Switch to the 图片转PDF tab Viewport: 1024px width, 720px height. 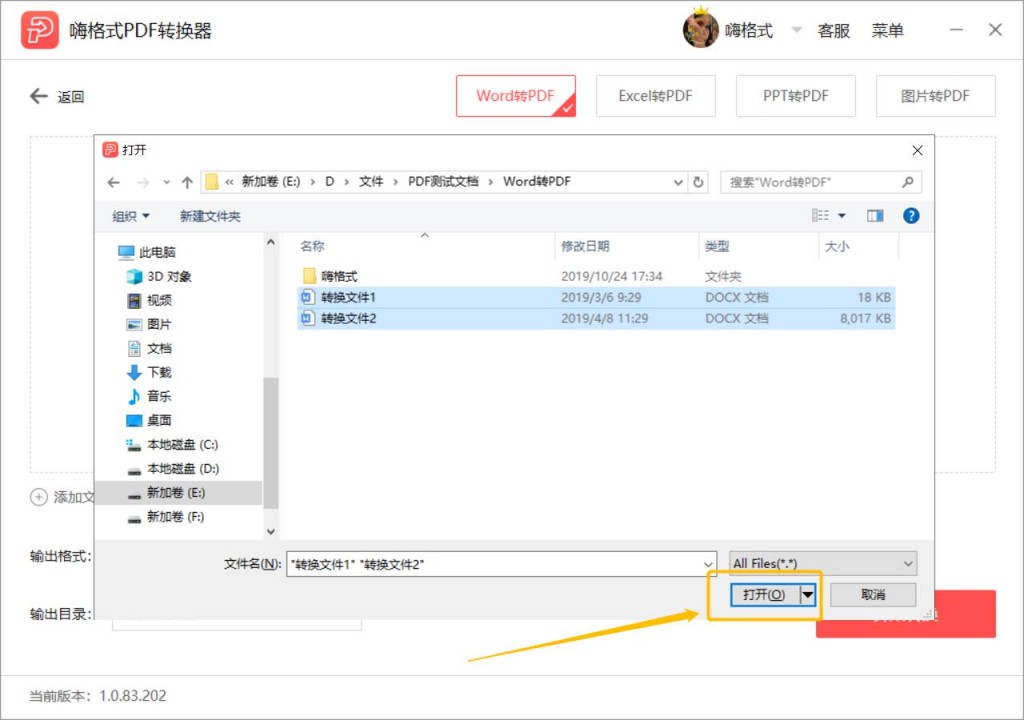coord(936,95)
